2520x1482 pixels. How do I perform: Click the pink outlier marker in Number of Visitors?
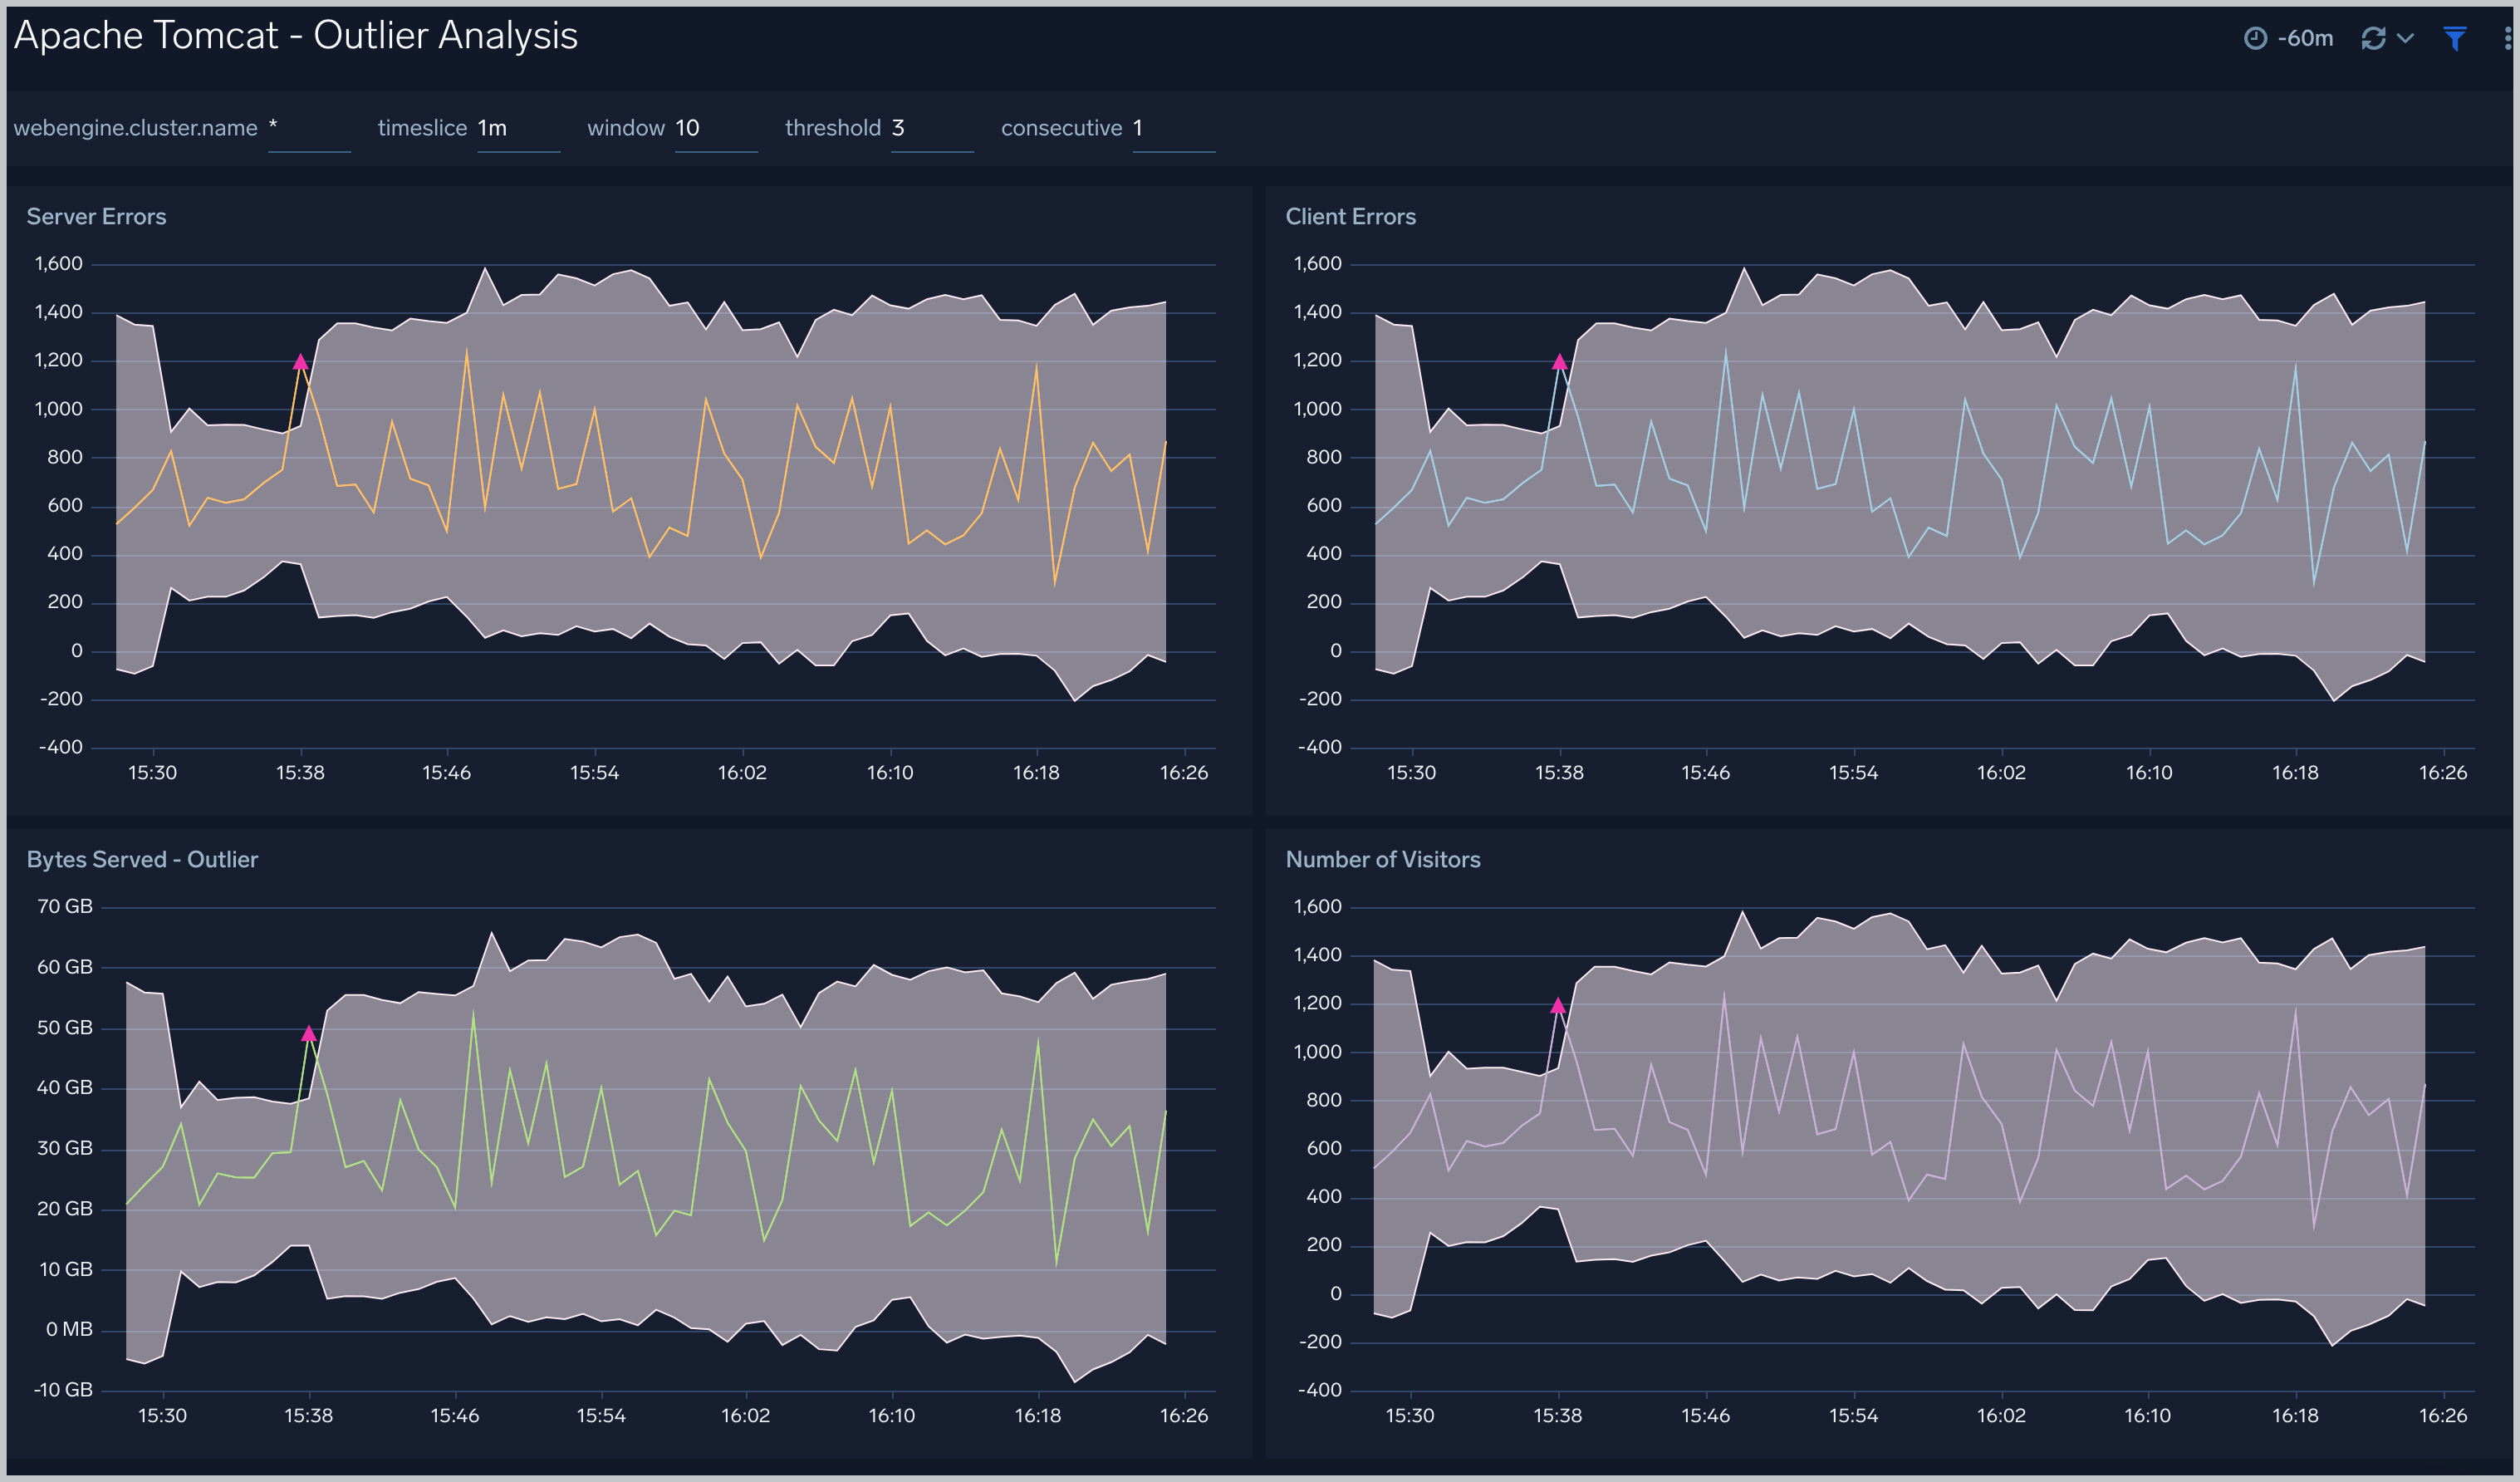tap(1558, 1005)
